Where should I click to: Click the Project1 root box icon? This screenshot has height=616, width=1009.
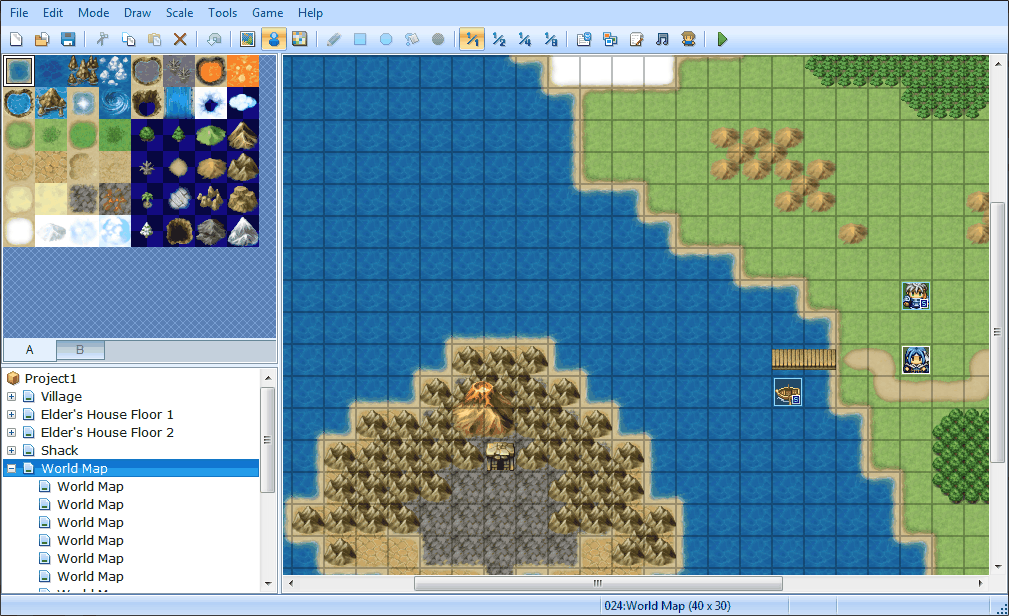pos(13,378)
